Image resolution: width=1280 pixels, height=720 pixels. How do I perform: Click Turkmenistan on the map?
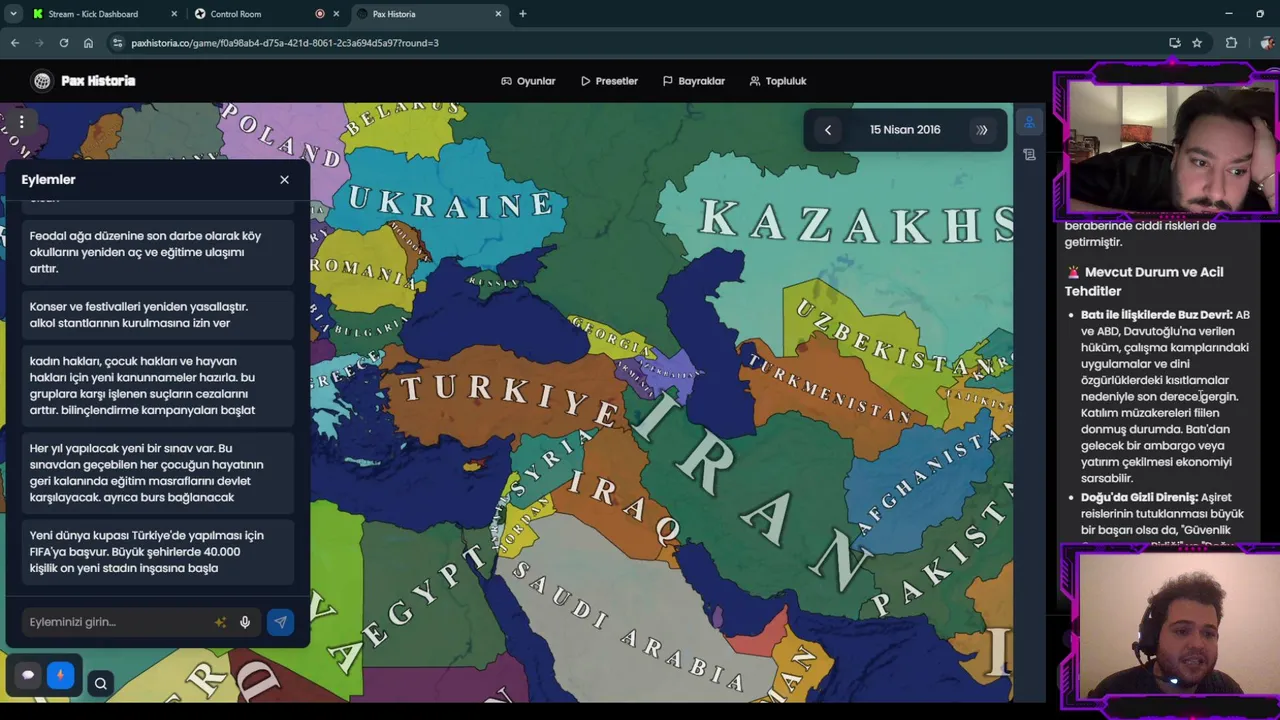tap(828, 388)
